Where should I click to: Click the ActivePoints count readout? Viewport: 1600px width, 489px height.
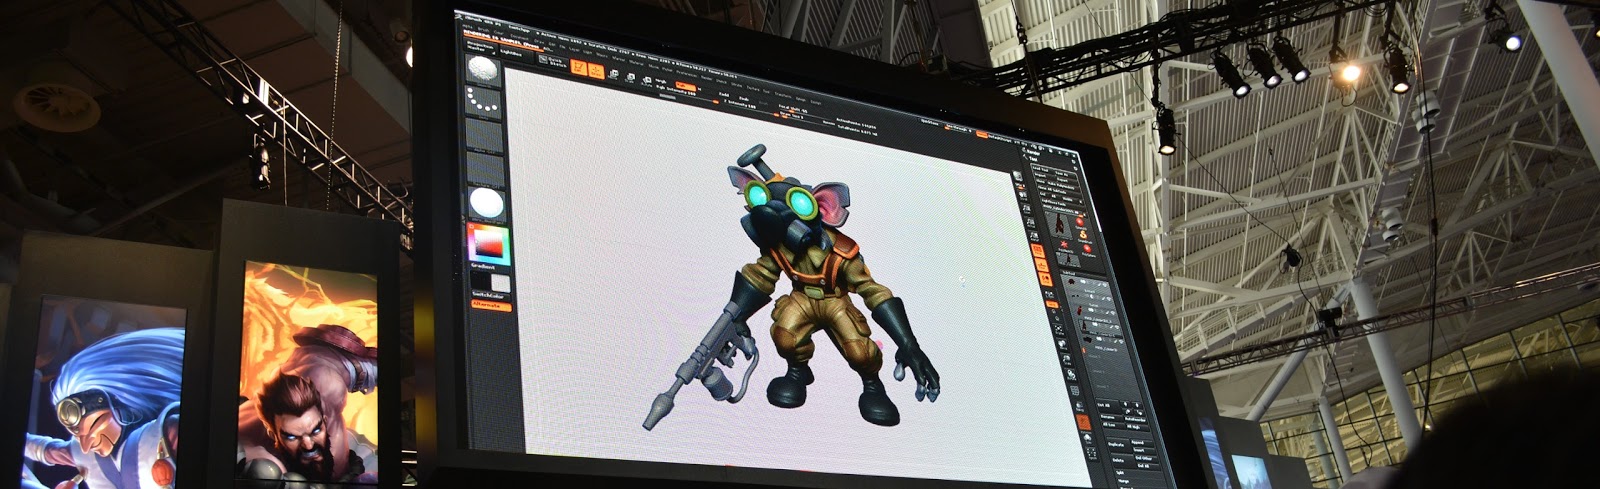(856, 121)
